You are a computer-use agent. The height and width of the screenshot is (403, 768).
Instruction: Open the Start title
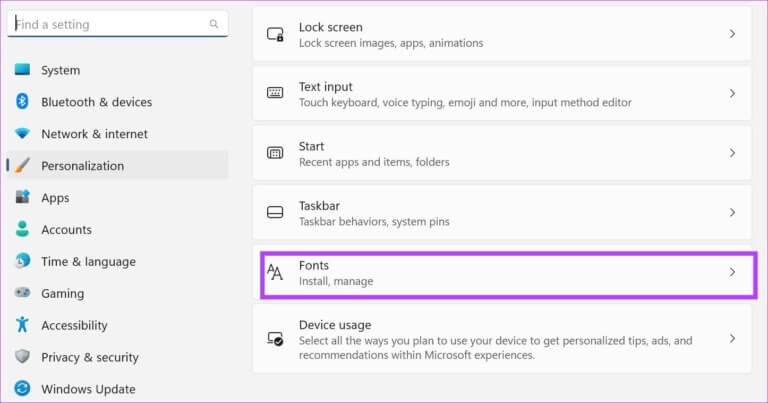312,146
